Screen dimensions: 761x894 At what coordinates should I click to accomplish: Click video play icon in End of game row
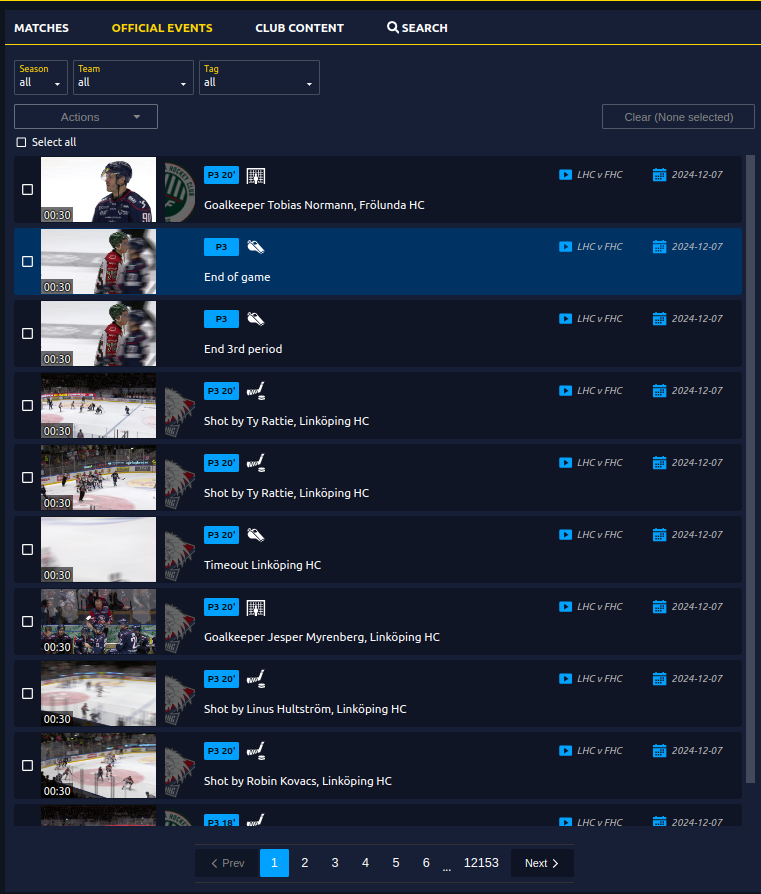coord(565,246)
